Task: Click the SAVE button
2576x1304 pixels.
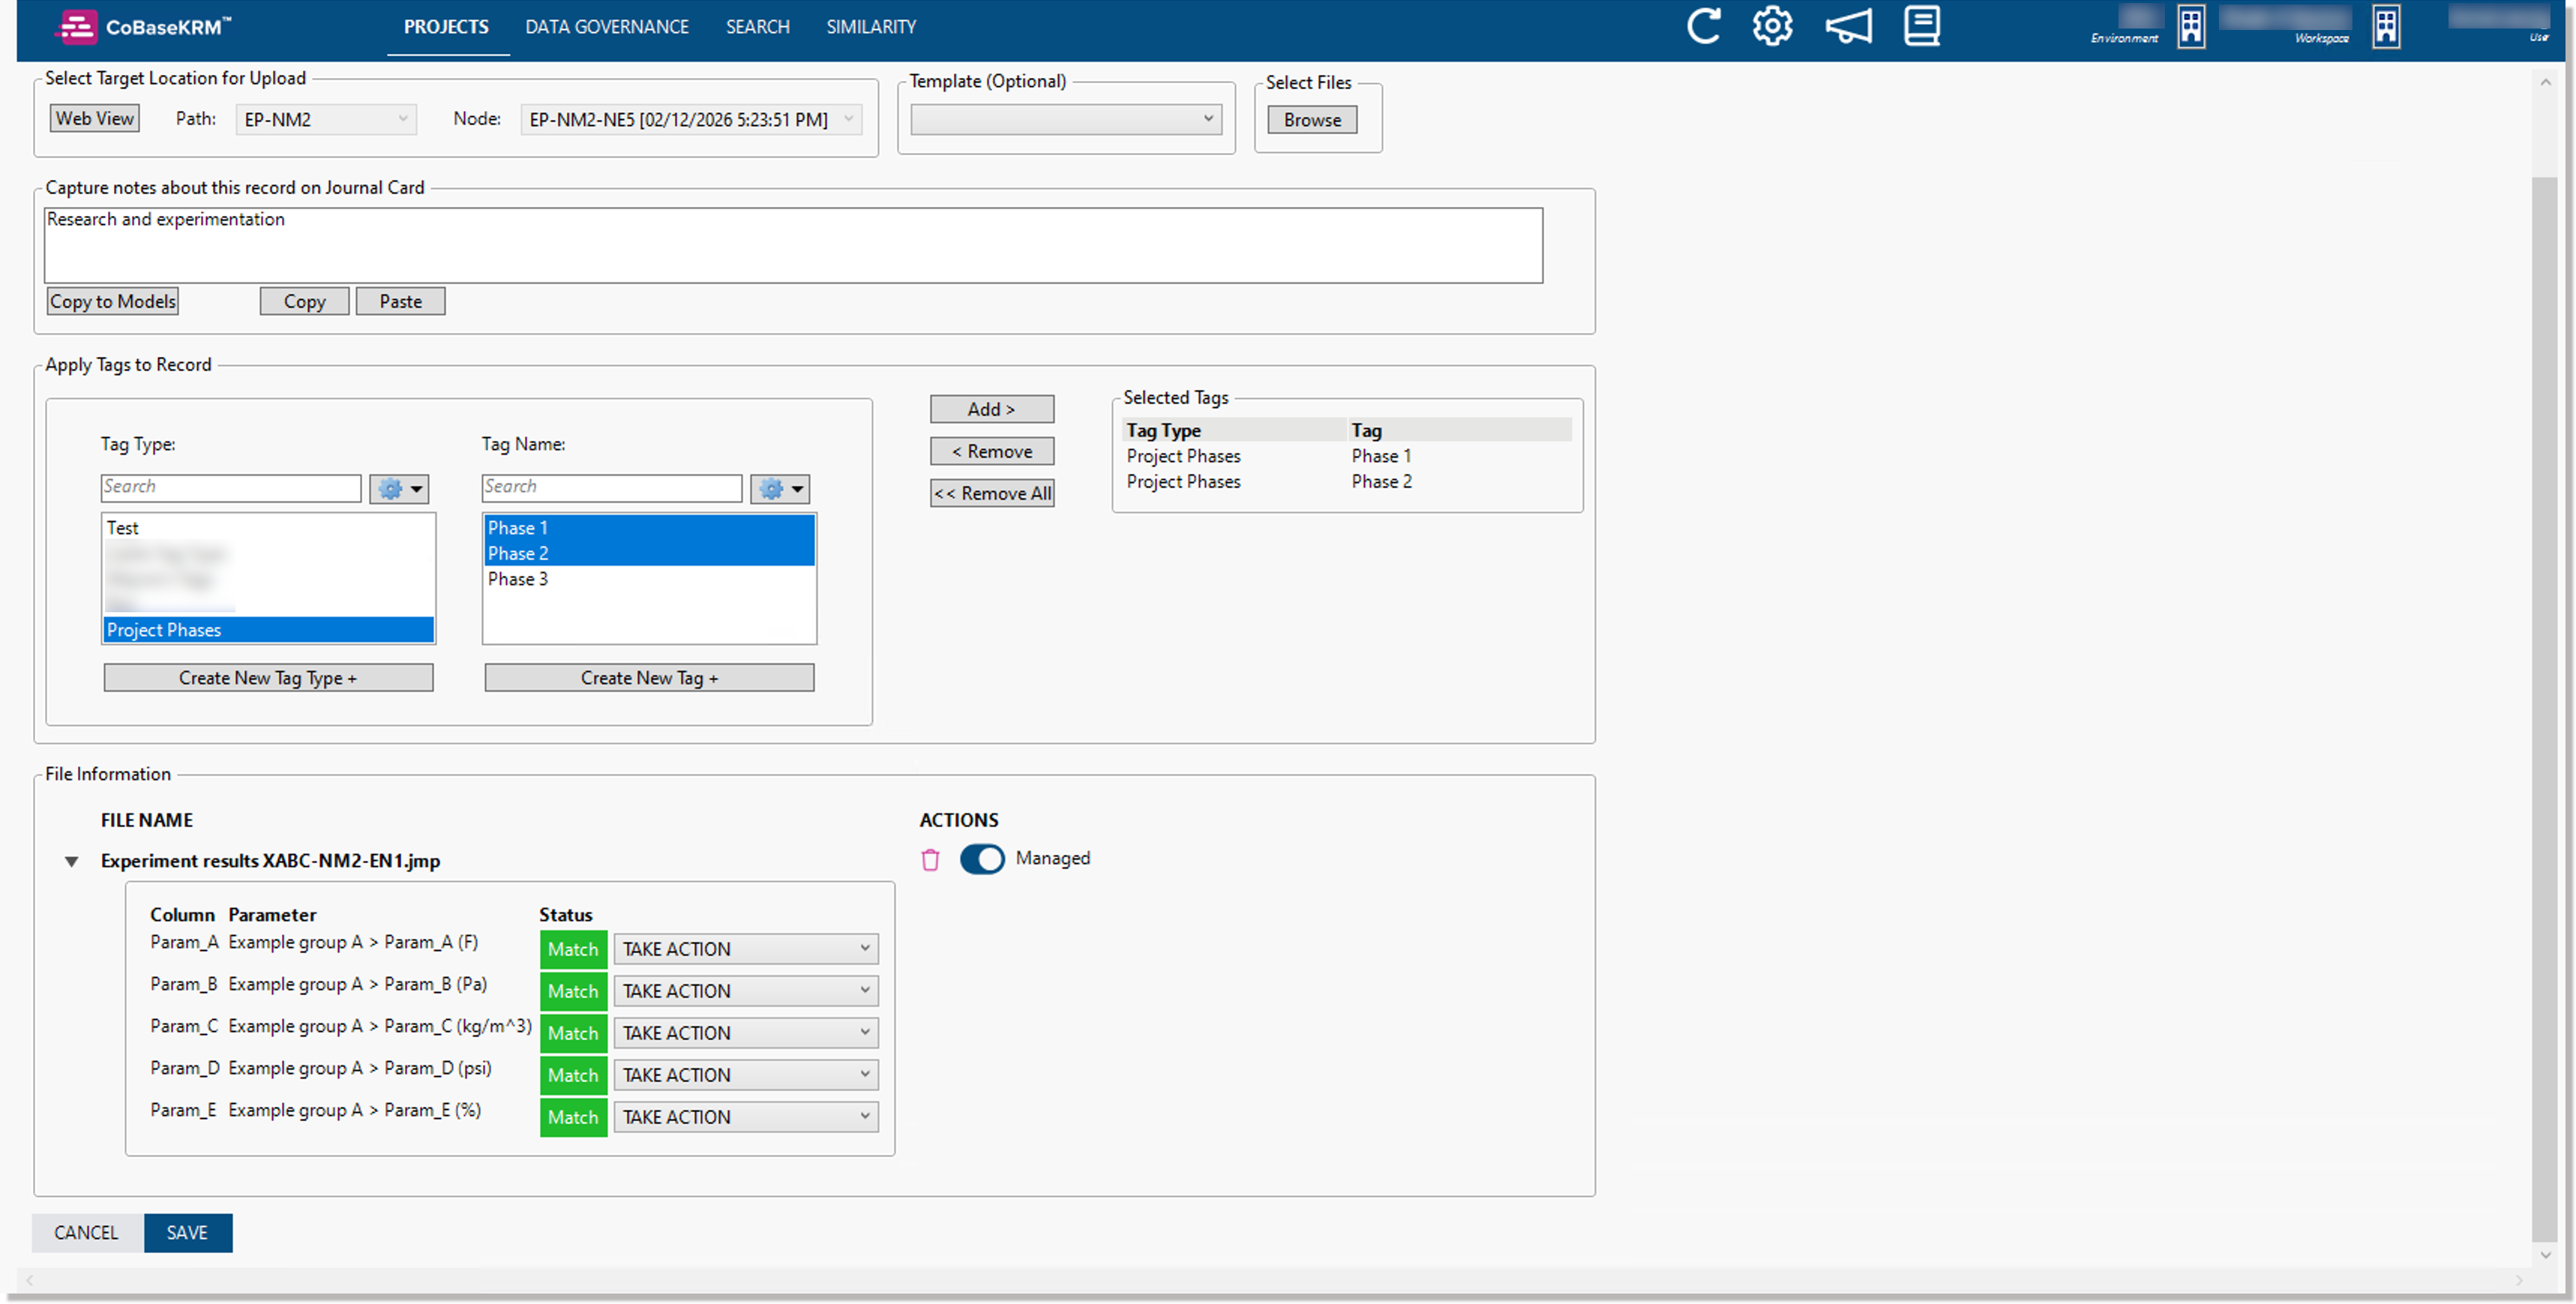Action: click(188, 1232)
